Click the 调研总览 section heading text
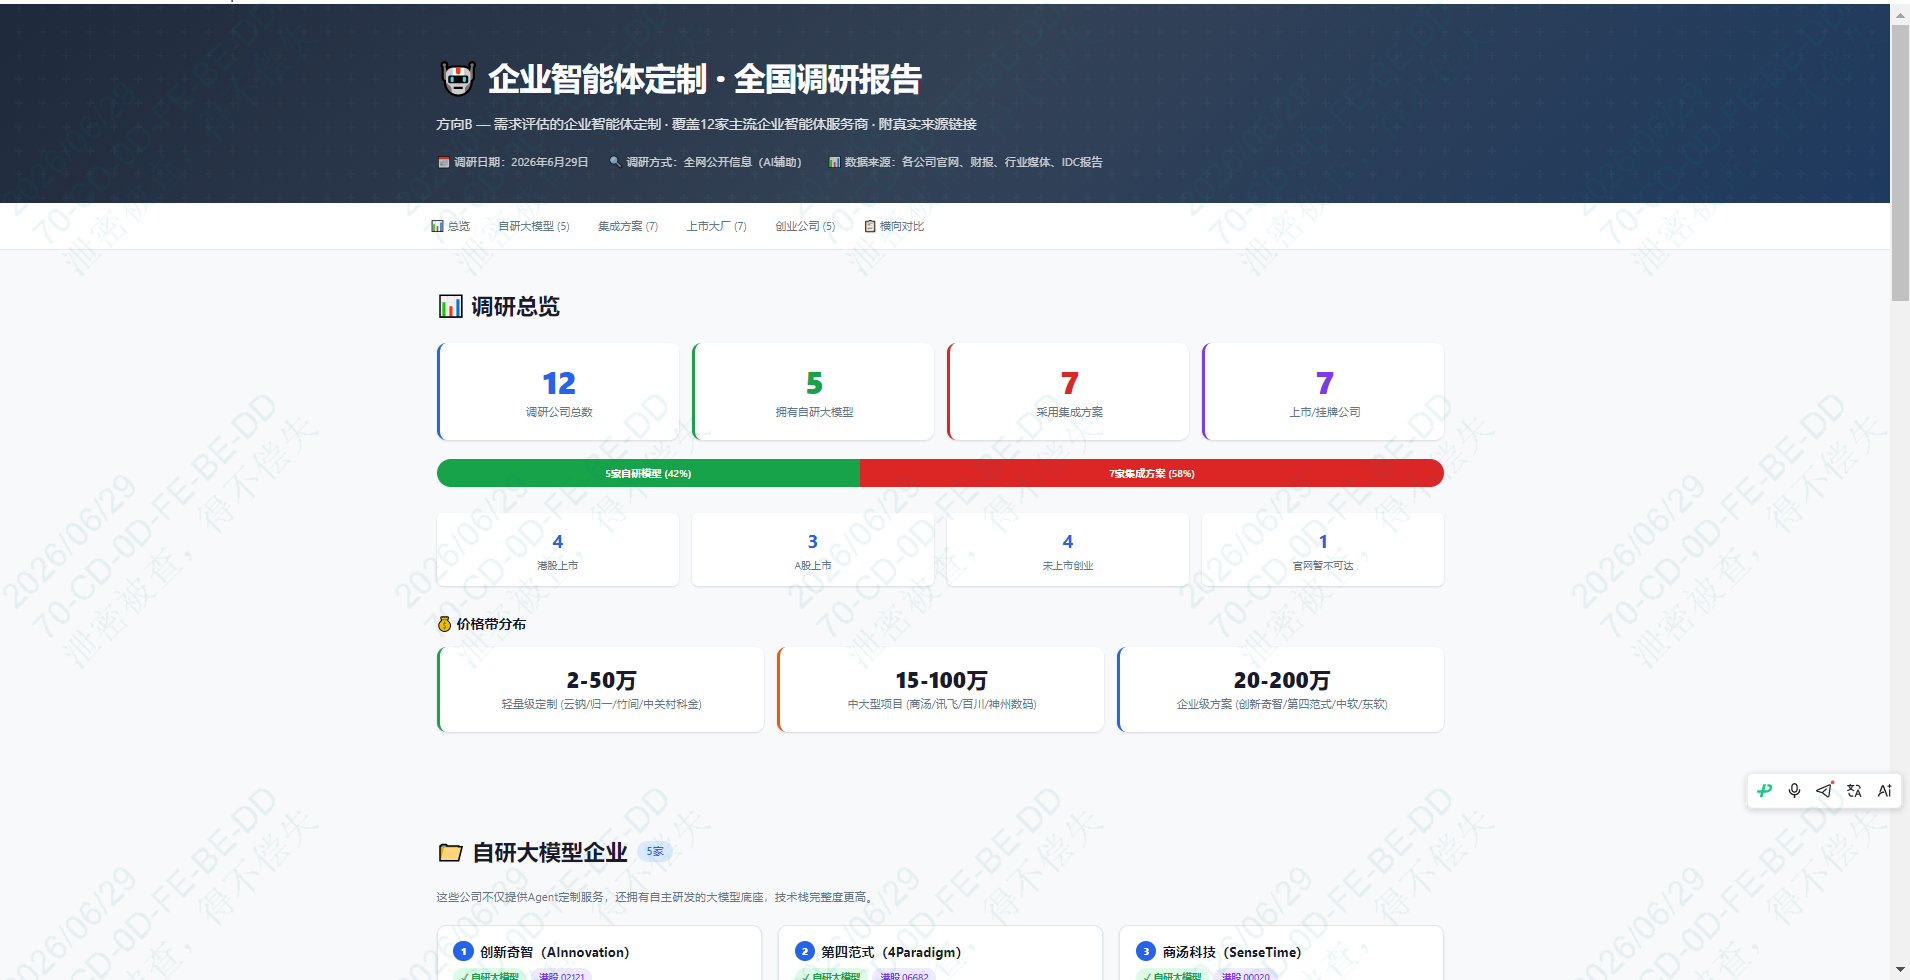This screenshot has width=1910, height=980. point(515,307)
